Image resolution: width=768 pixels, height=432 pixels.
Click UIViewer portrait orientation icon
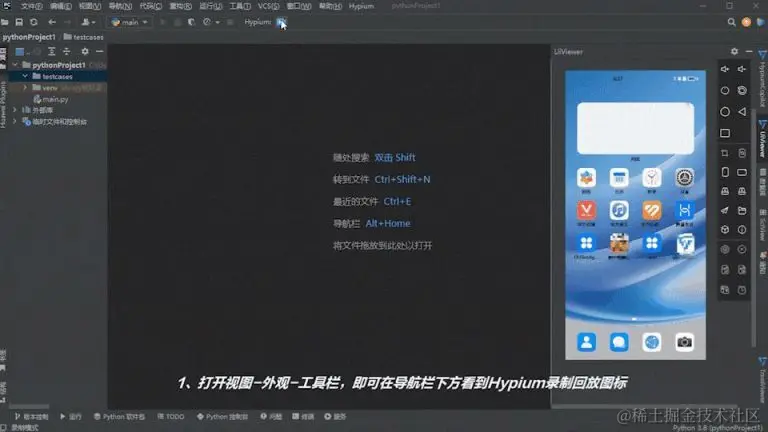[x=725, y=172]
